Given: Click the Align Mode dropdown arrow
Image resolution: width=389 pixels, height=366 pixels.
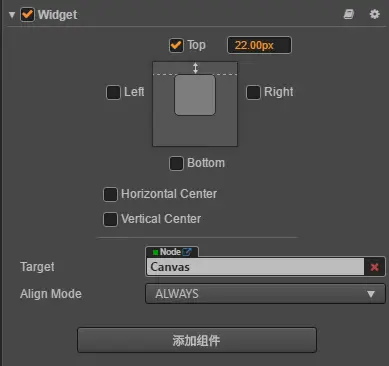Looking at the screenshot, I should [371, 294].
